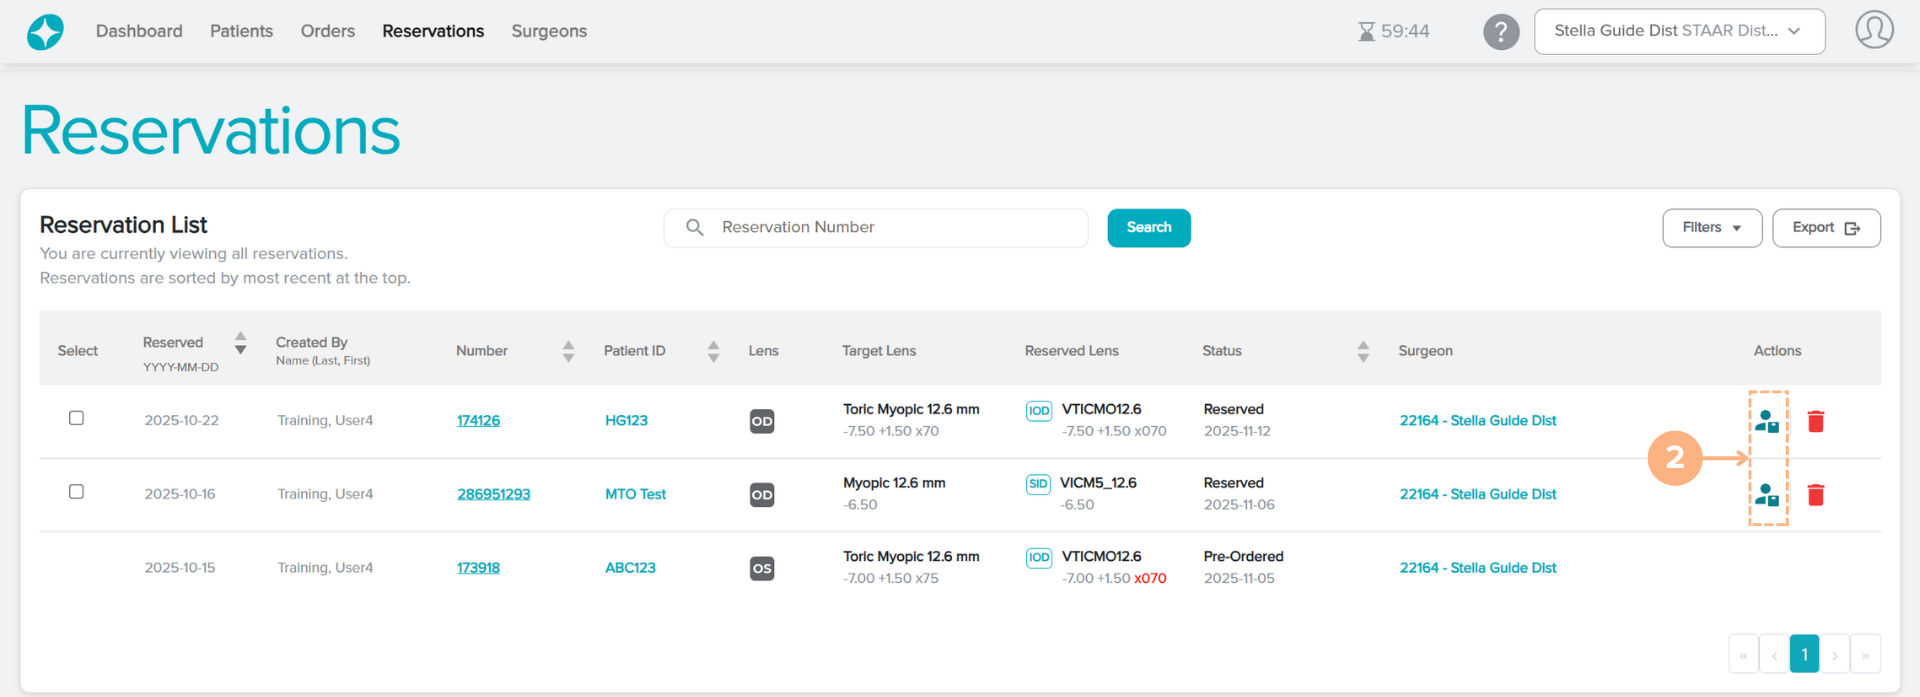
Task: Select the checkbox for reservation 174126
Action: click(76, 418)
